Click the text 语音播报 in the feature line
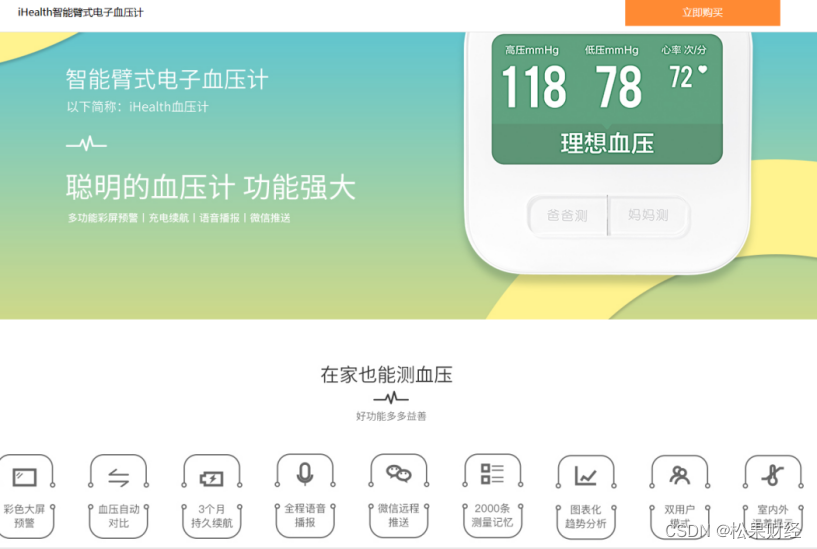This screenshot has height=549, width=817. click(219, 218)
